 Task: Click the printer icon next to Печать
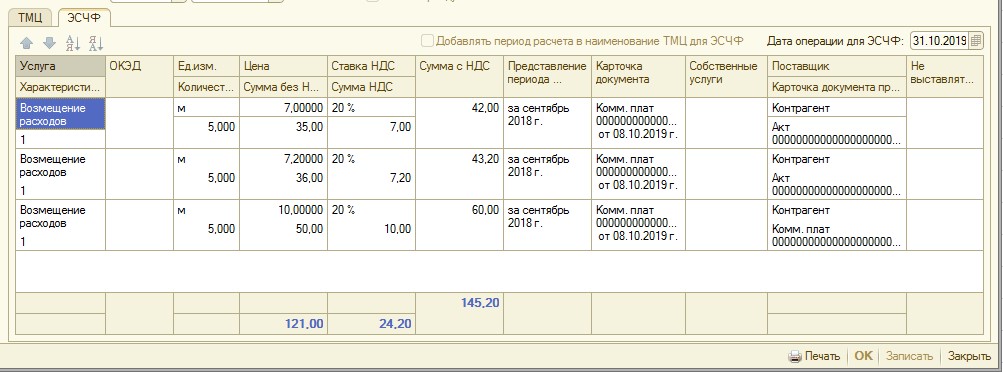tap(794, 356)
